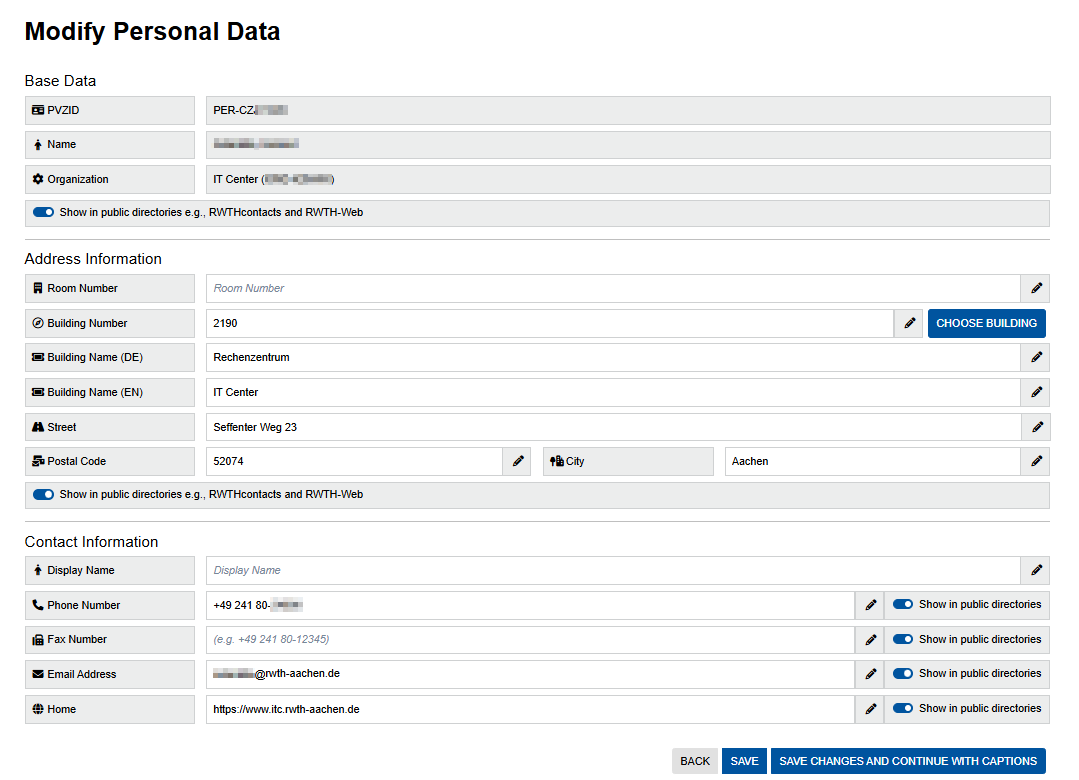The image size is (1079, 780).
Task: Click the edit pencil for Building Number
Action: coord(908,323)
